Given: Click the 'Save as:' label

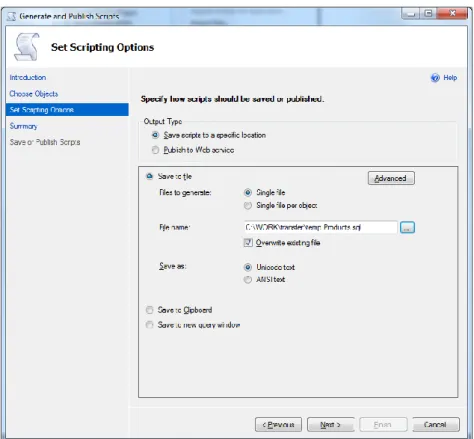Looking at the screenshot, I should (172, 266).
